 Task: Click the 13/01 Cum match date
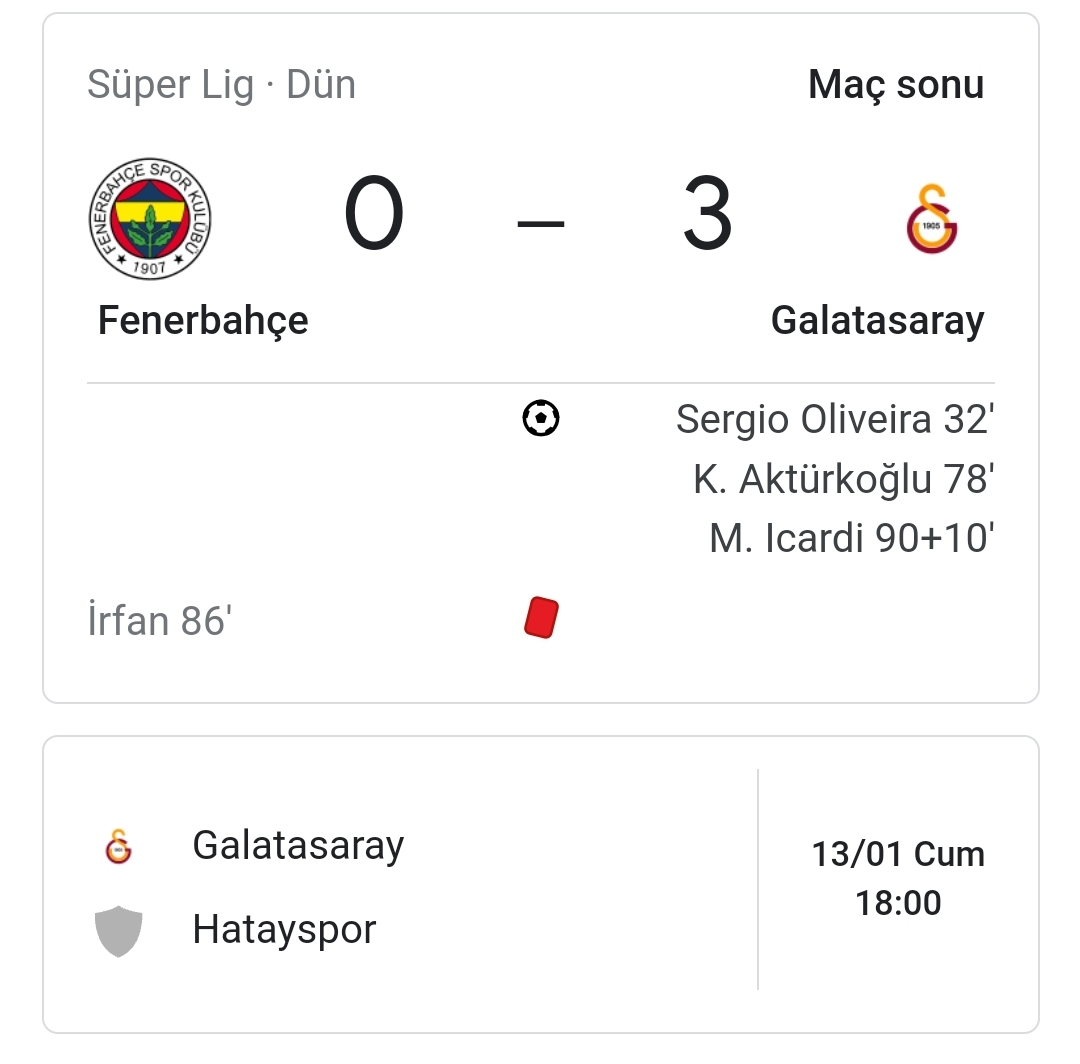[x=898, y=854]
